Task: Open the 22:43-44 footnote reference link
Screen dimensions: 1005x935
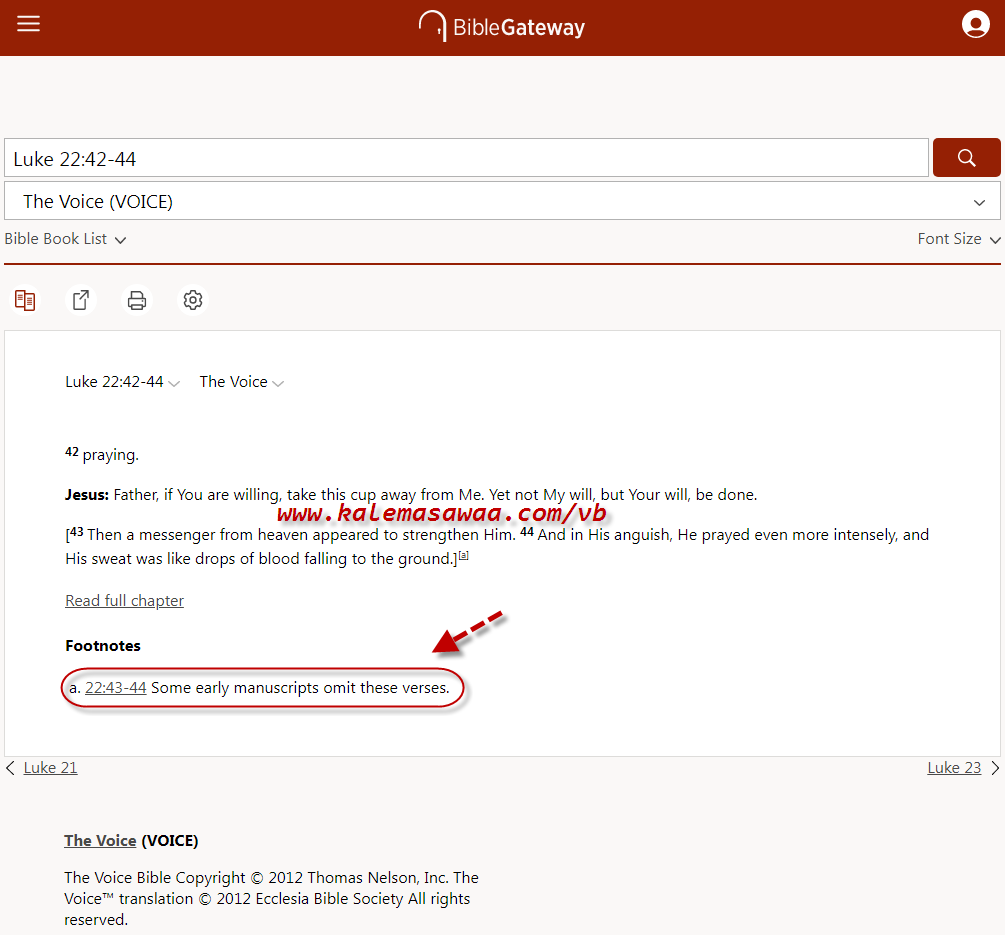Action: [x=116, y=688]
